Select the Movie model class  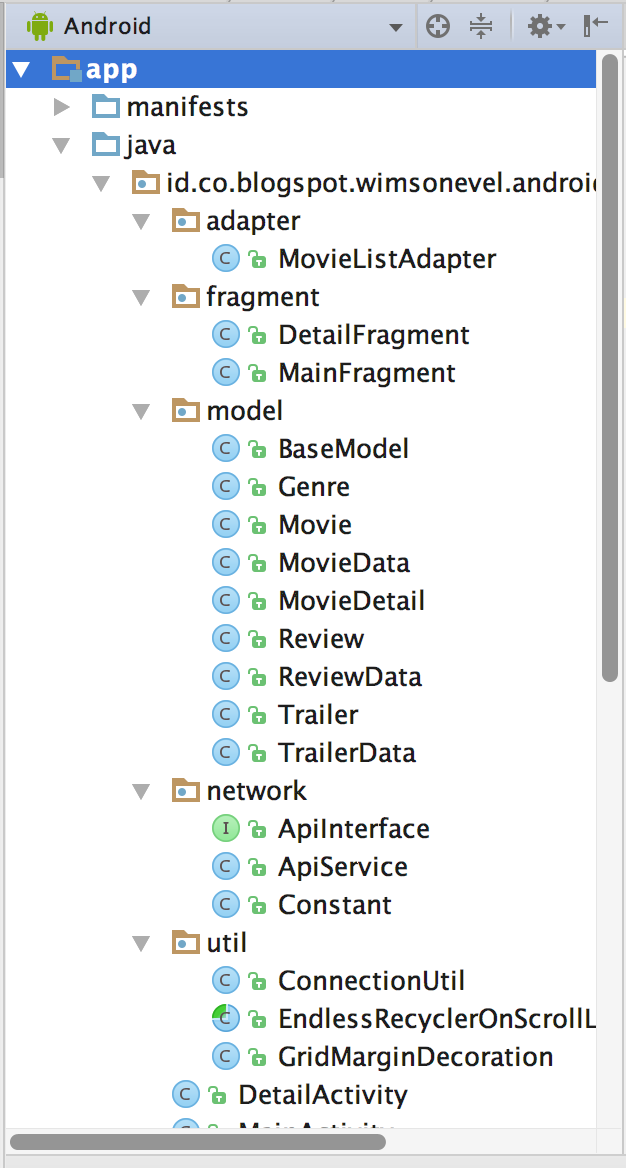[x=314, y=524]
